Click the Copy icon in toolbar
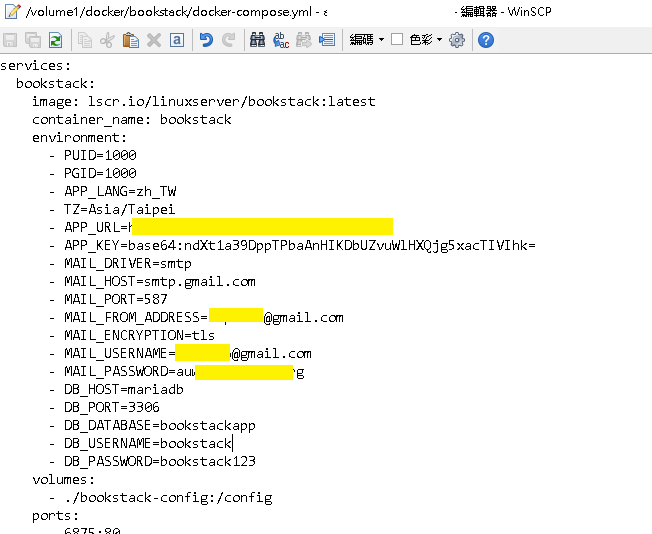652x534 pixels. (x=85, y=40)
